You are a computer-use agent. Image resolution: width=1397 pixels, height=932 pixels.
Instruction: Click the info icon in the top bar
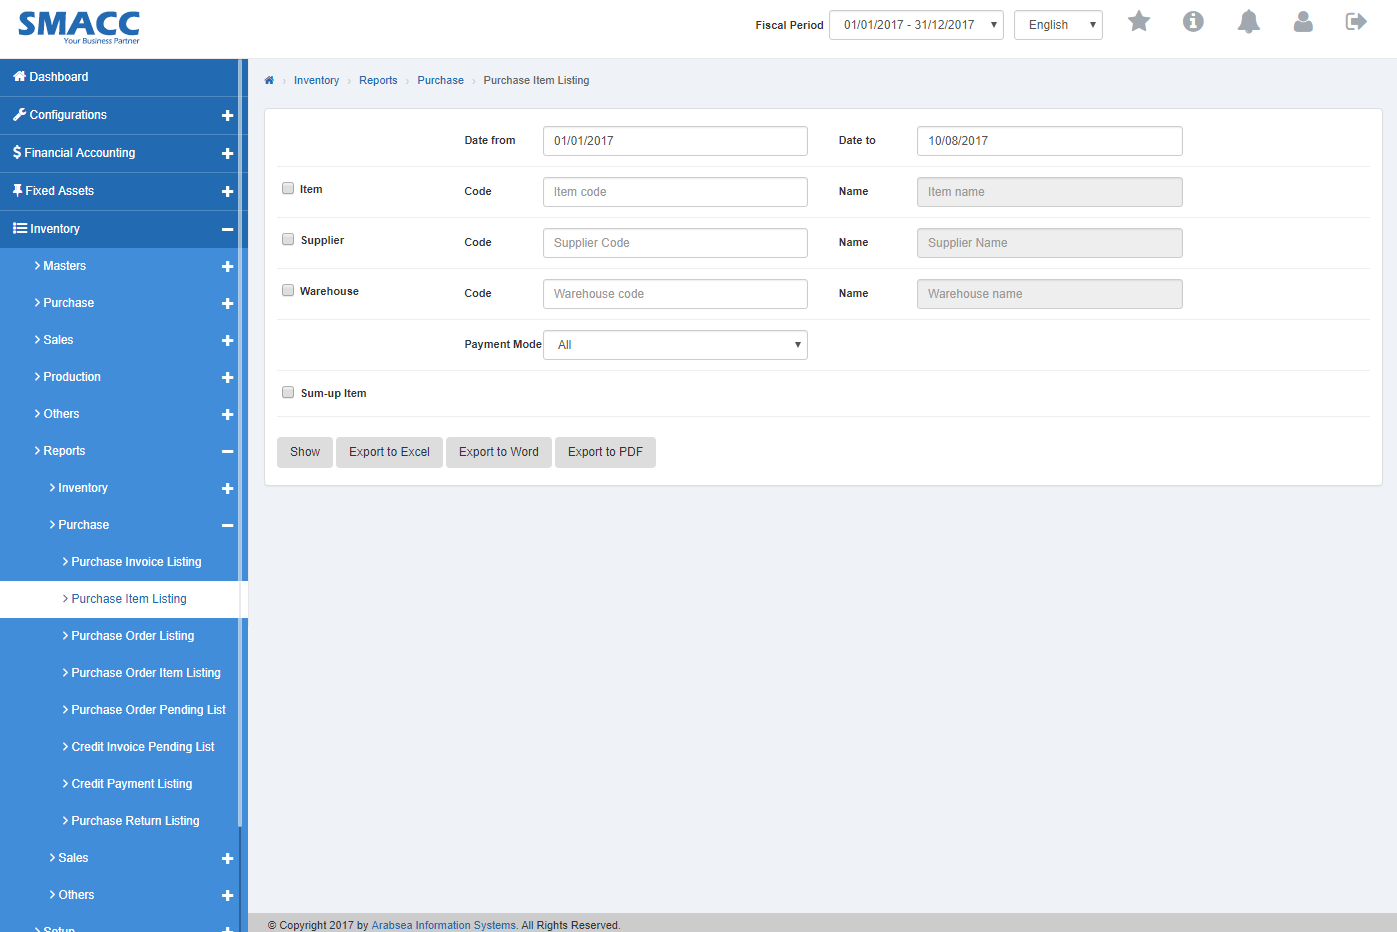[1193, 21]
